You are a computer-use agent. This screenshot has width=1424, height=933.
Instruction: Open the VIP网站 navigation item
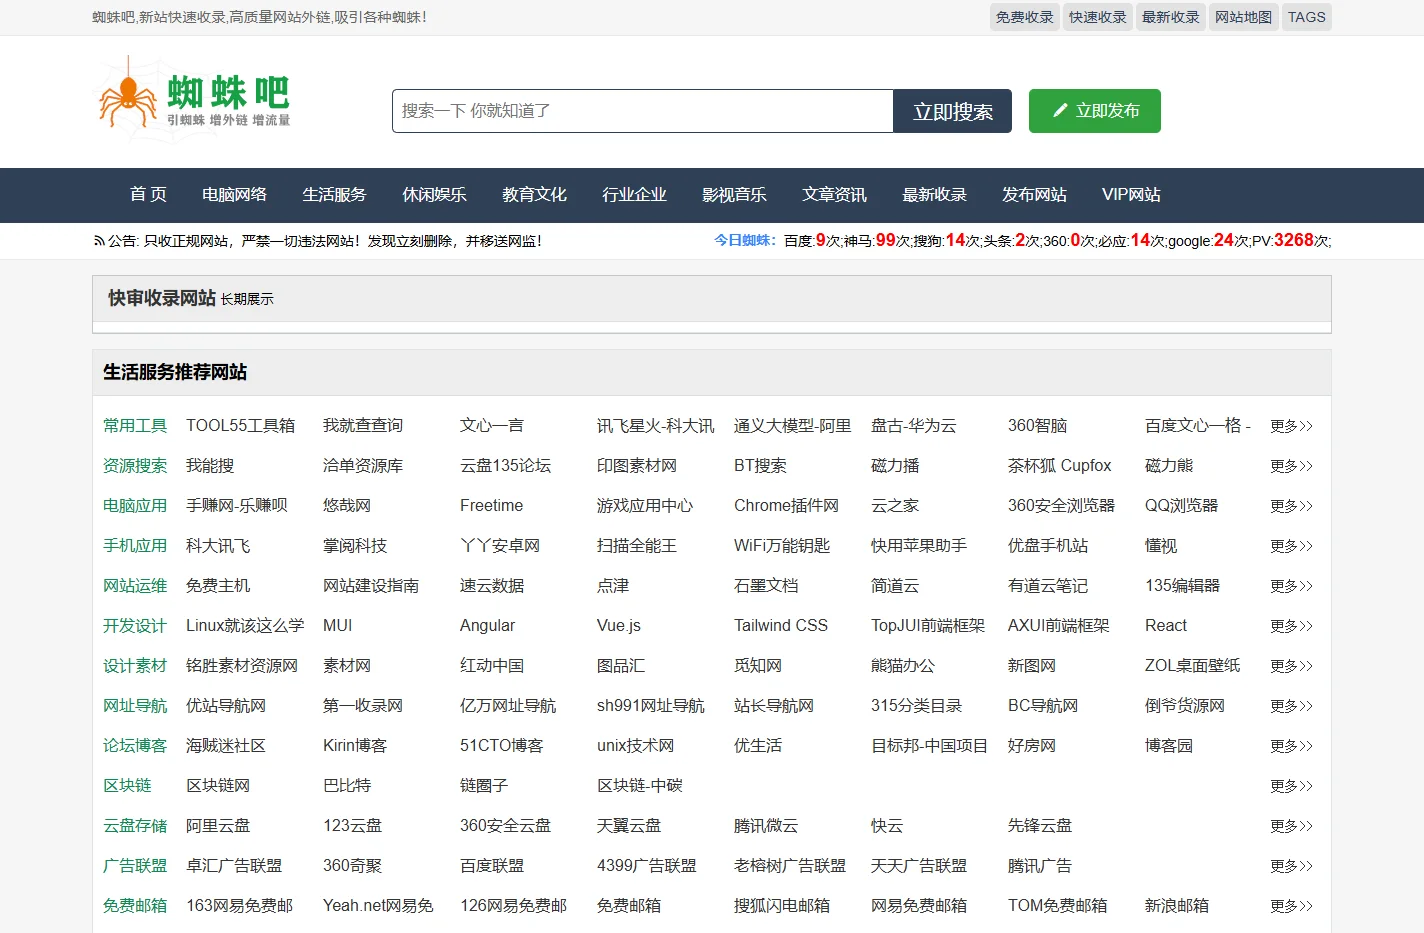click(1131, 195)
